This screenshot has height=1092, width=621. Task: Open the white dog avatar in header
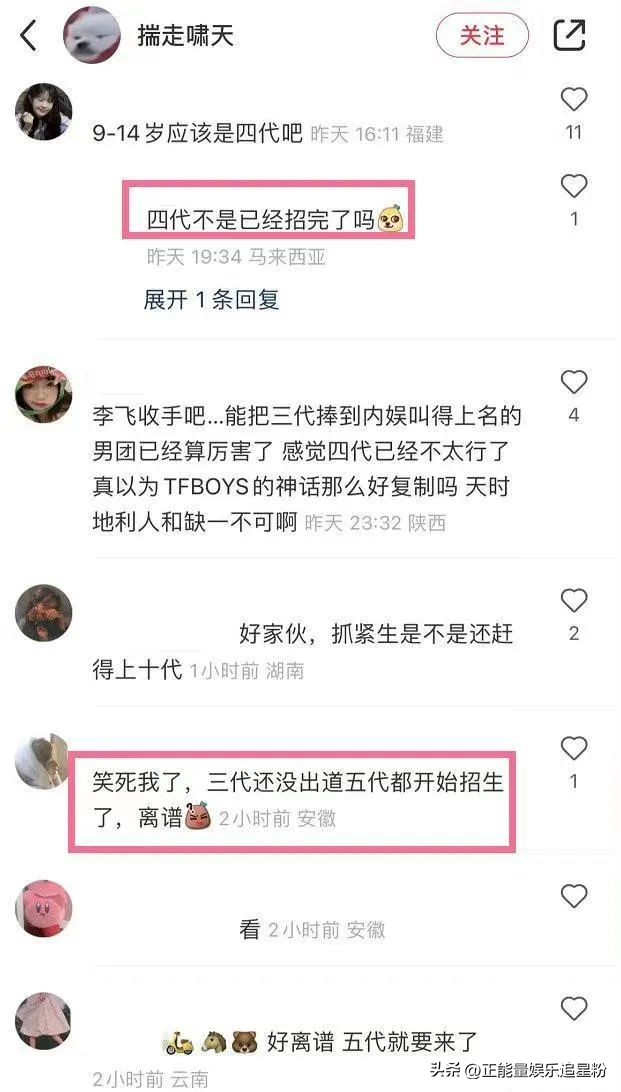93,35
